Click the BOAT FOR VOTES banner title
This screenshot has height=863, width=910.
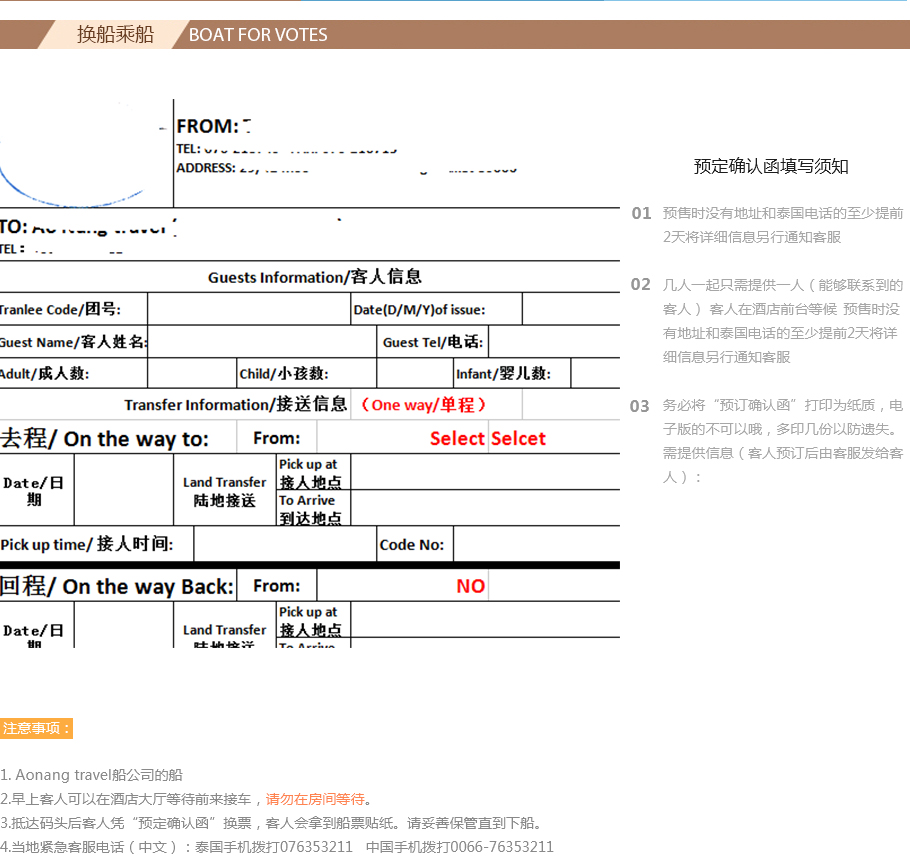click(x=258, y=35)
